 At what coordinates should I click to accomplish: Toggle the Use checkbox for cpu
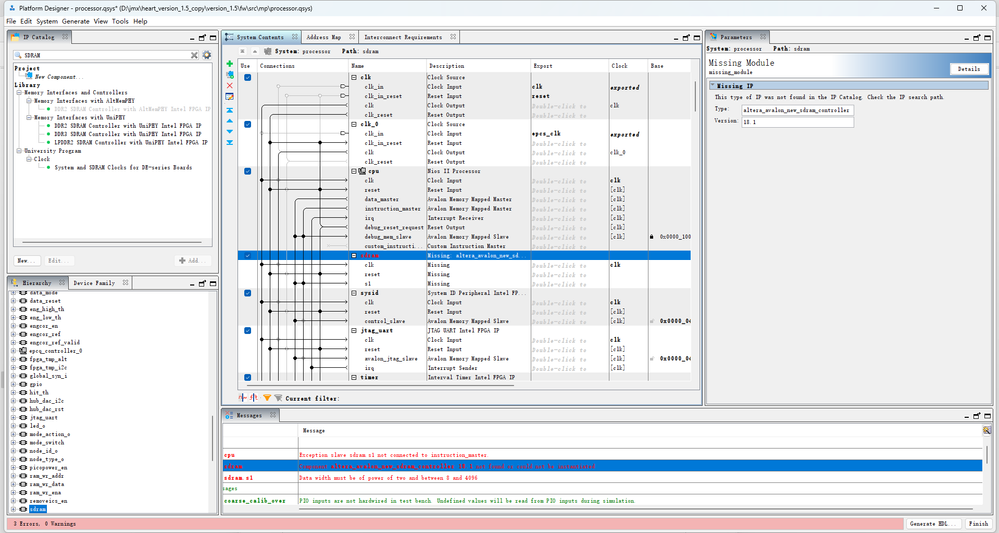coord(247,171)
